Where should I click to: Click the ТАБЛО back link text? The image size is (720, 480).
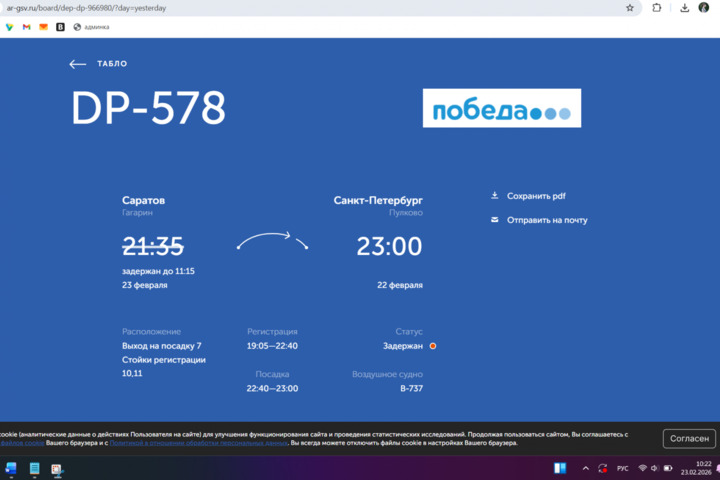click(x=112, y=64)
